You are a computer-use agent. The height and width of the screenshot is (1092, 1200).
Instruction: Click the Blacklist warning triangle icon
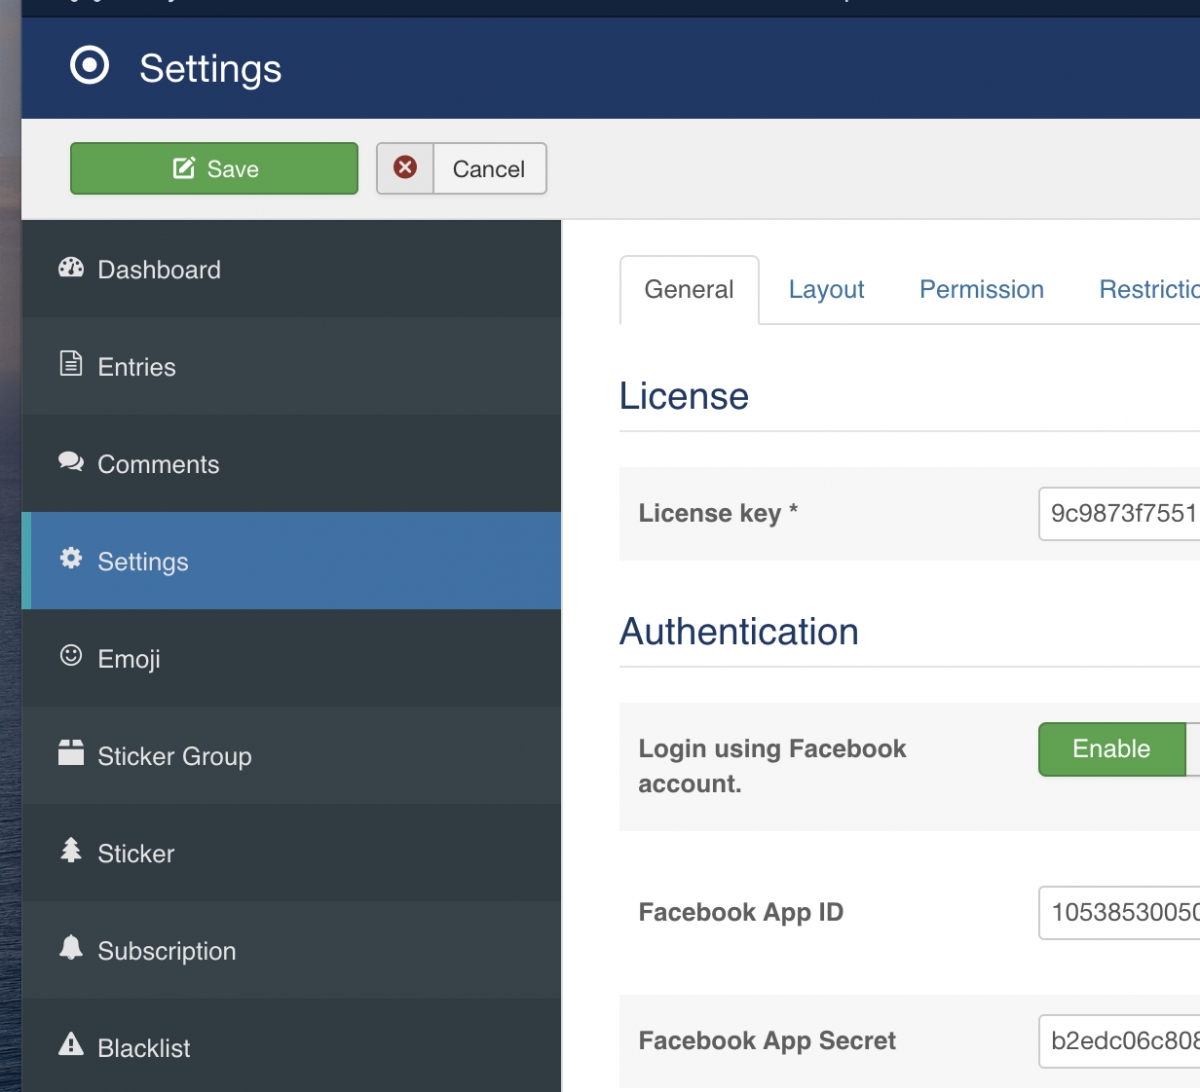(71, 1045)
